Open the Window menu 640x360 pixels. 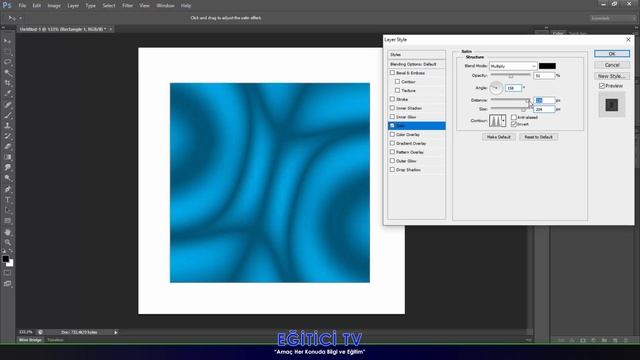coord(165,6)
